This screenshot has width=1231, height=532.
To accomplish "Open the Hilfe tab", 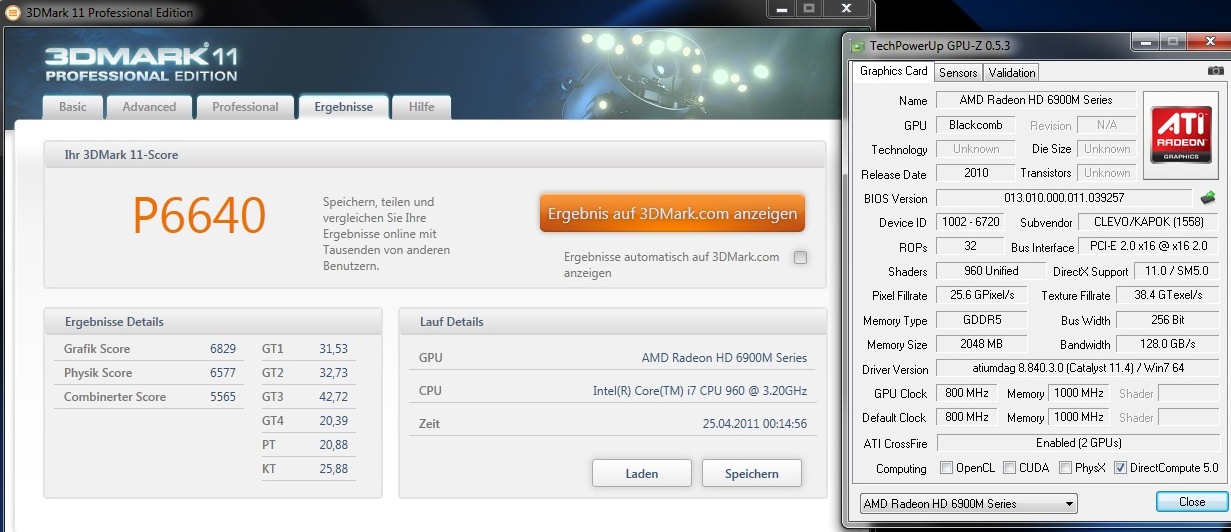I will (x=422, y=107).
